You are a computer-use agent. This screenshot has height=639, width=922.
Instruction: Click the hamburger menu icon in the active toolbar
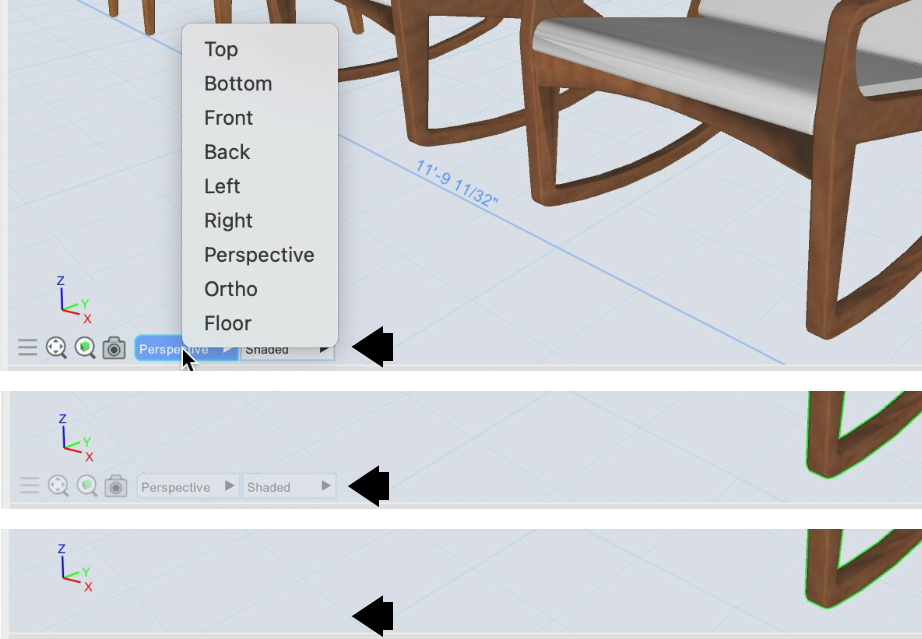pyautogui.click(x=27, y=348)
